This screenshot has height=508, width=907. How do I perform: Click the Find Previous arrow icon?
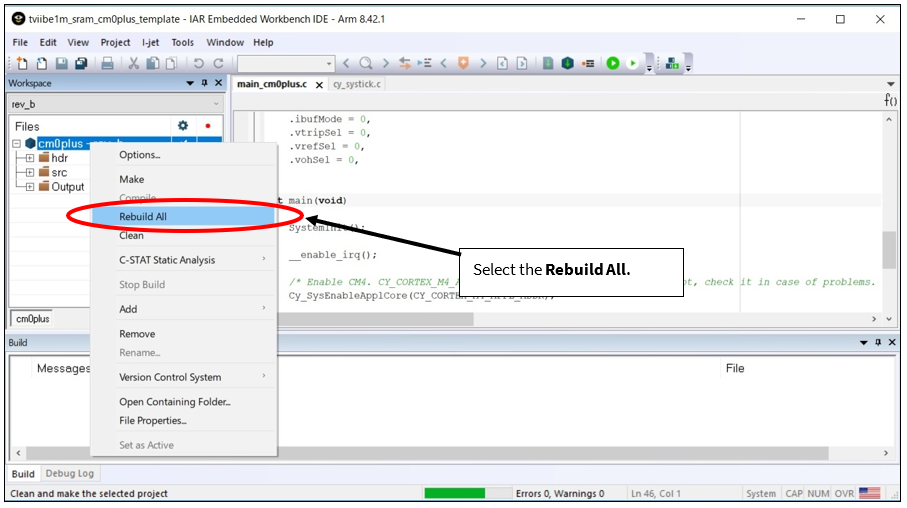pyautogui.click(x=346, y=63)
